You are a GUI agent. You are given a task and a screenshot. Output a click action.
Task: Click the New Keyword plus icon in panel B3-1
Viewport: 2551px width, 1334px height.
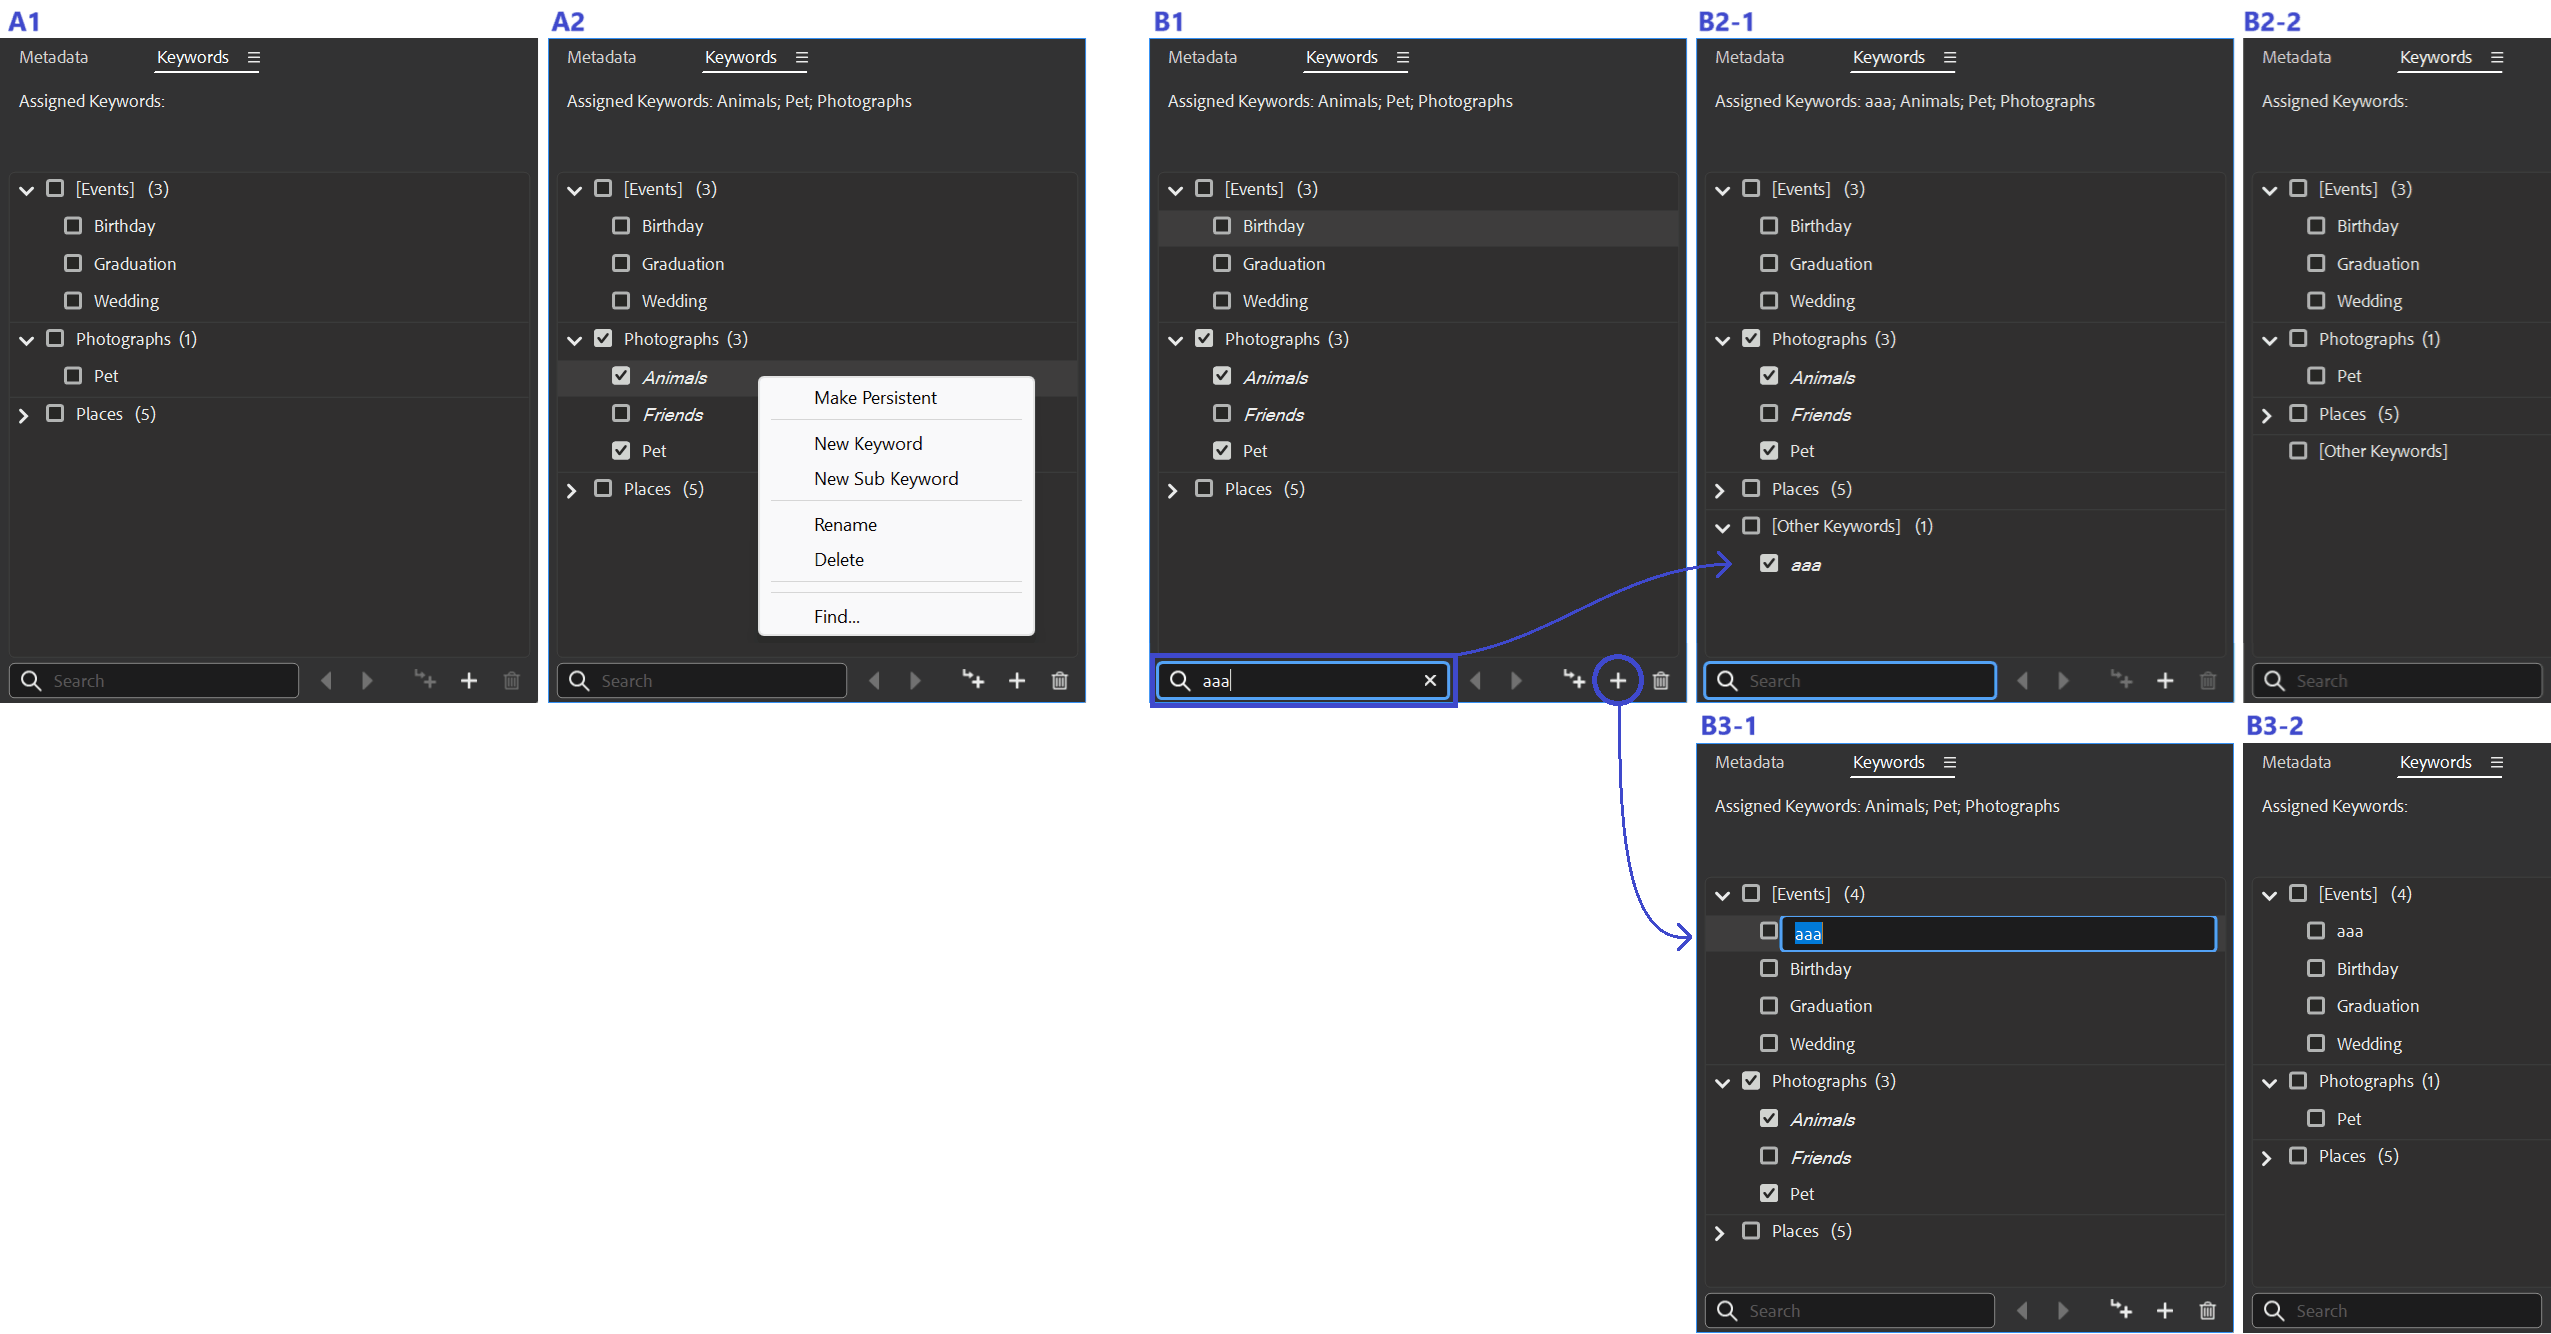click(x=2165, y=1311)
